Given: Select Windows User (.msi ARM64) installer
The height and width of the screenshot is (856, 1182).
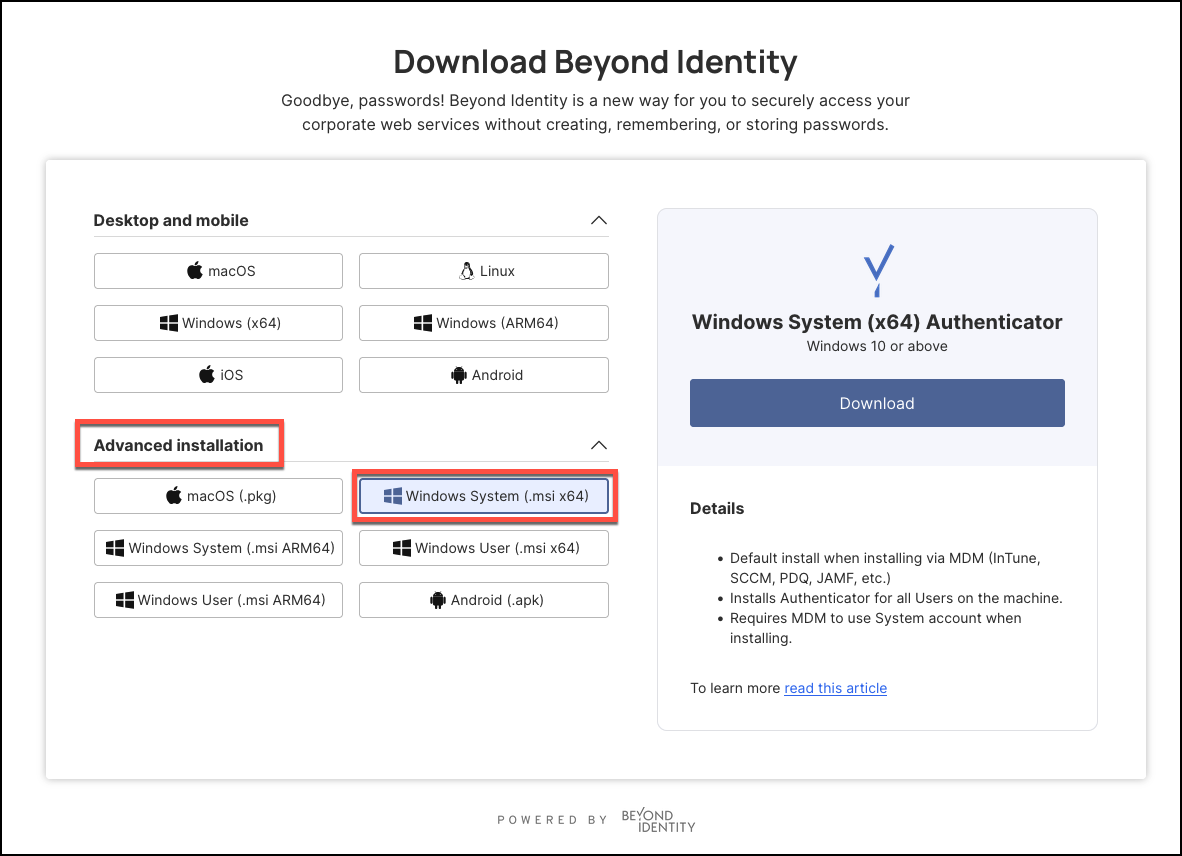Looking at the screenshot, I should click(218, 599).
